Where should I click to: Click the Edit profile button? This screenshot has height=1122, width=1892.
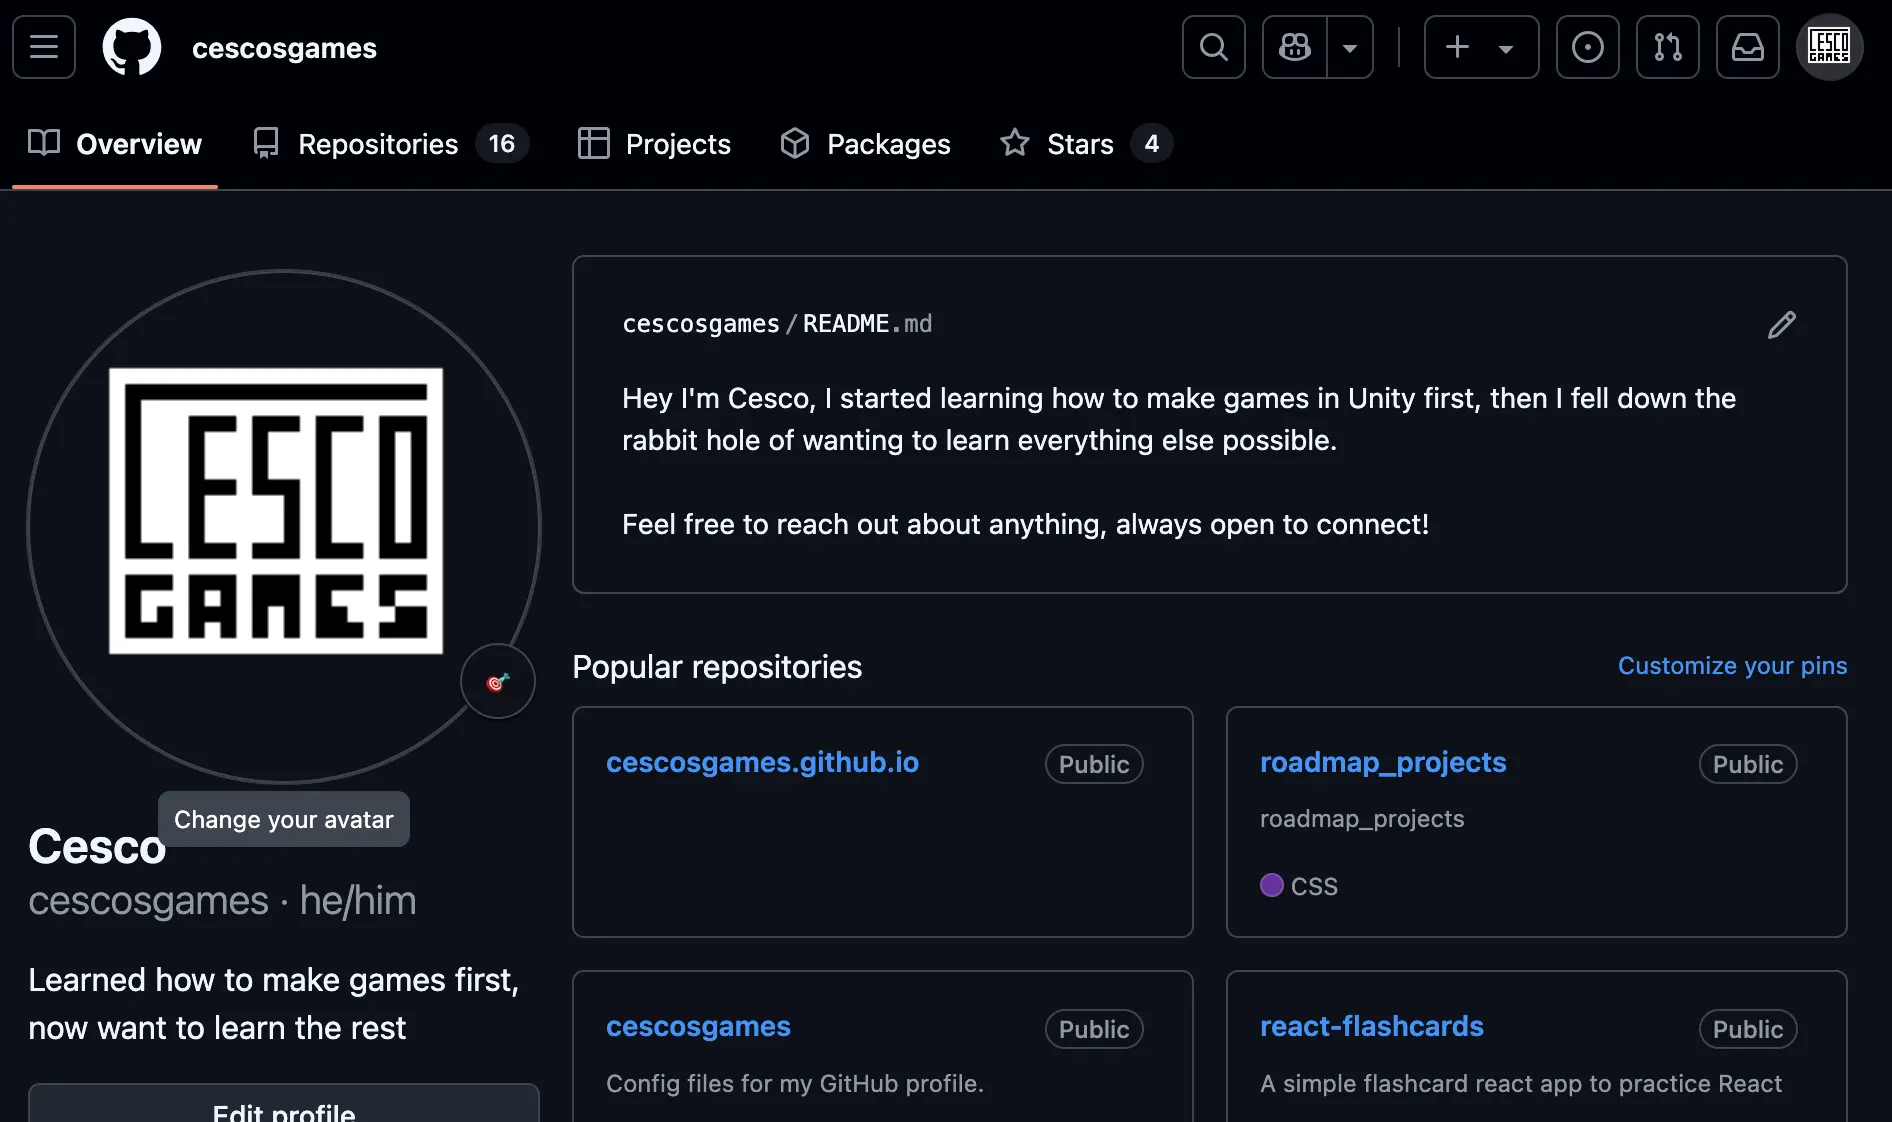click(x=284, y=1104)
